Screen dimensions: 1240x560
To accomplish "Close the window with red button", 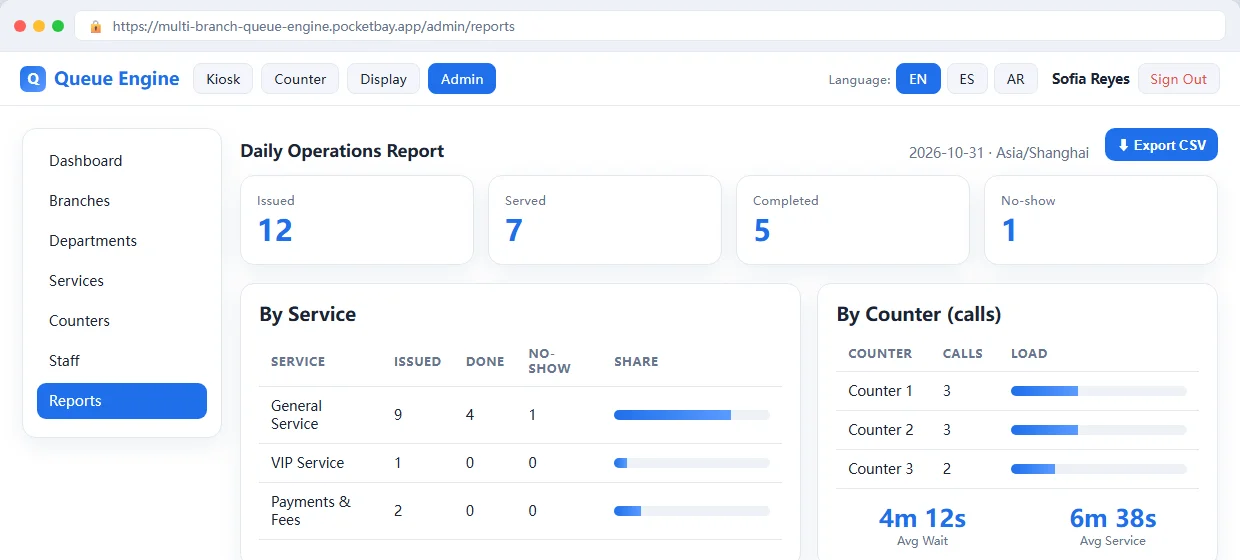I will point(20,26).
